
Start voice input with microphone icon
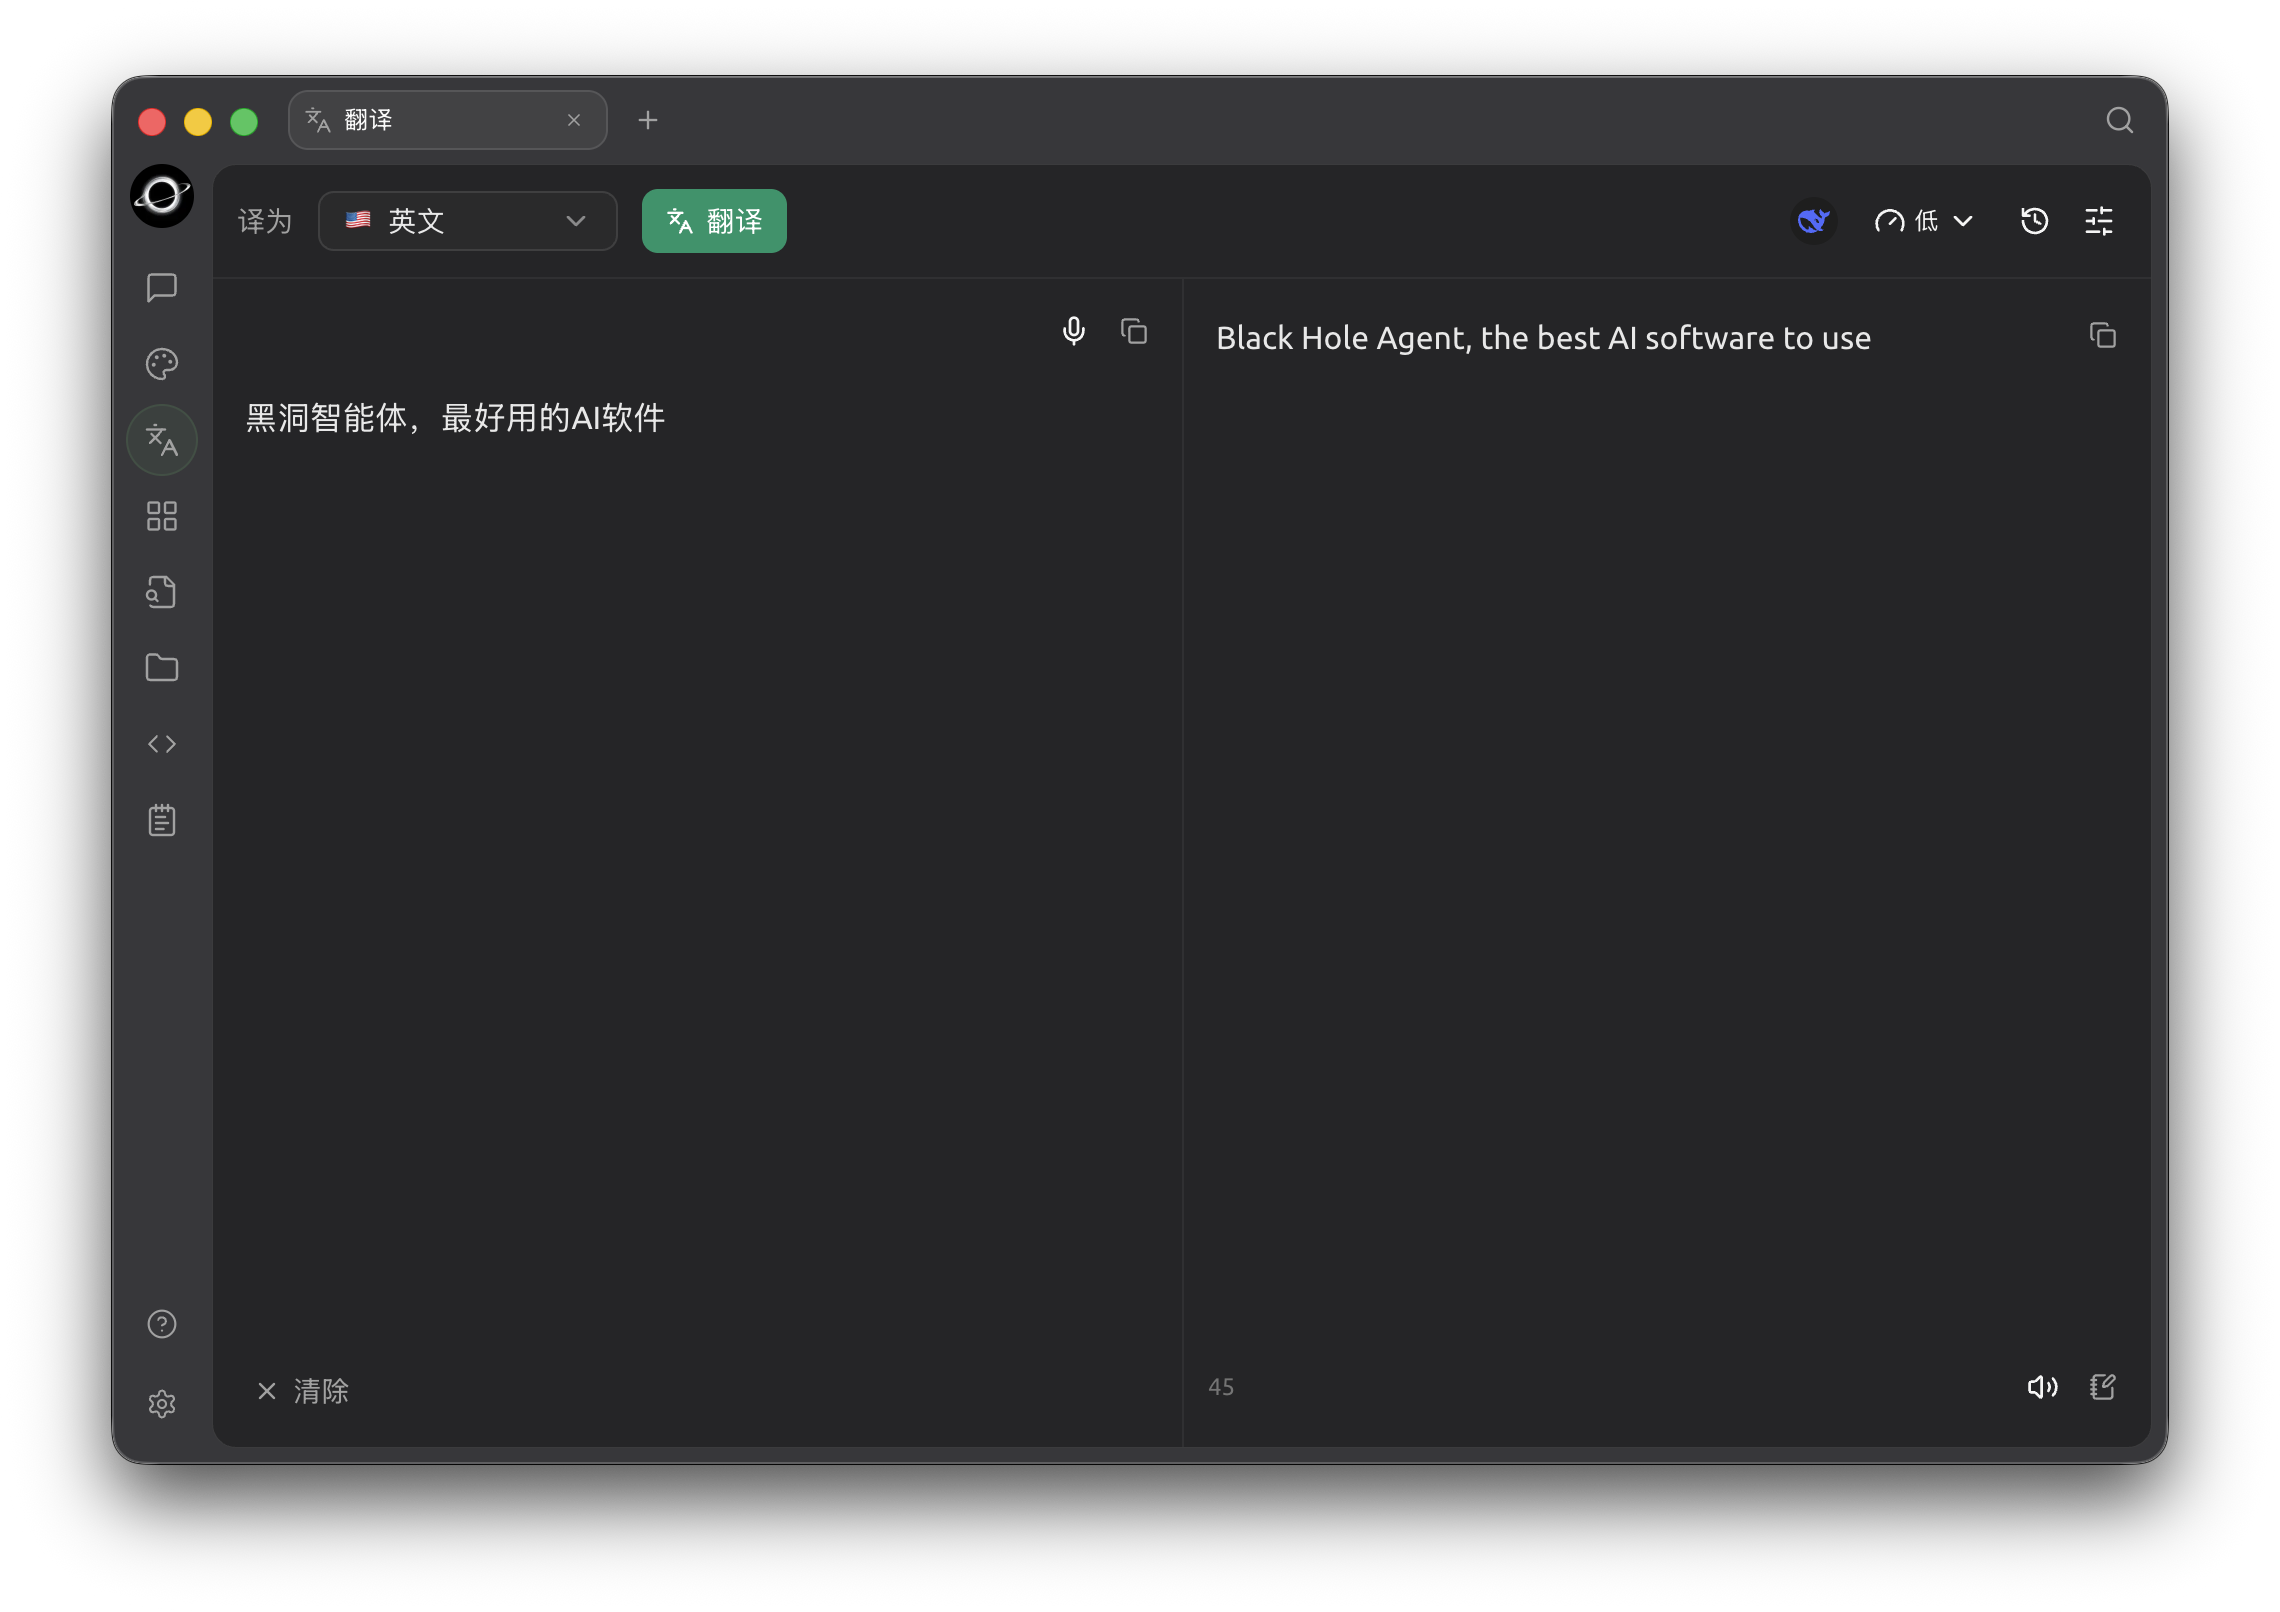(x=1074, y=331)
